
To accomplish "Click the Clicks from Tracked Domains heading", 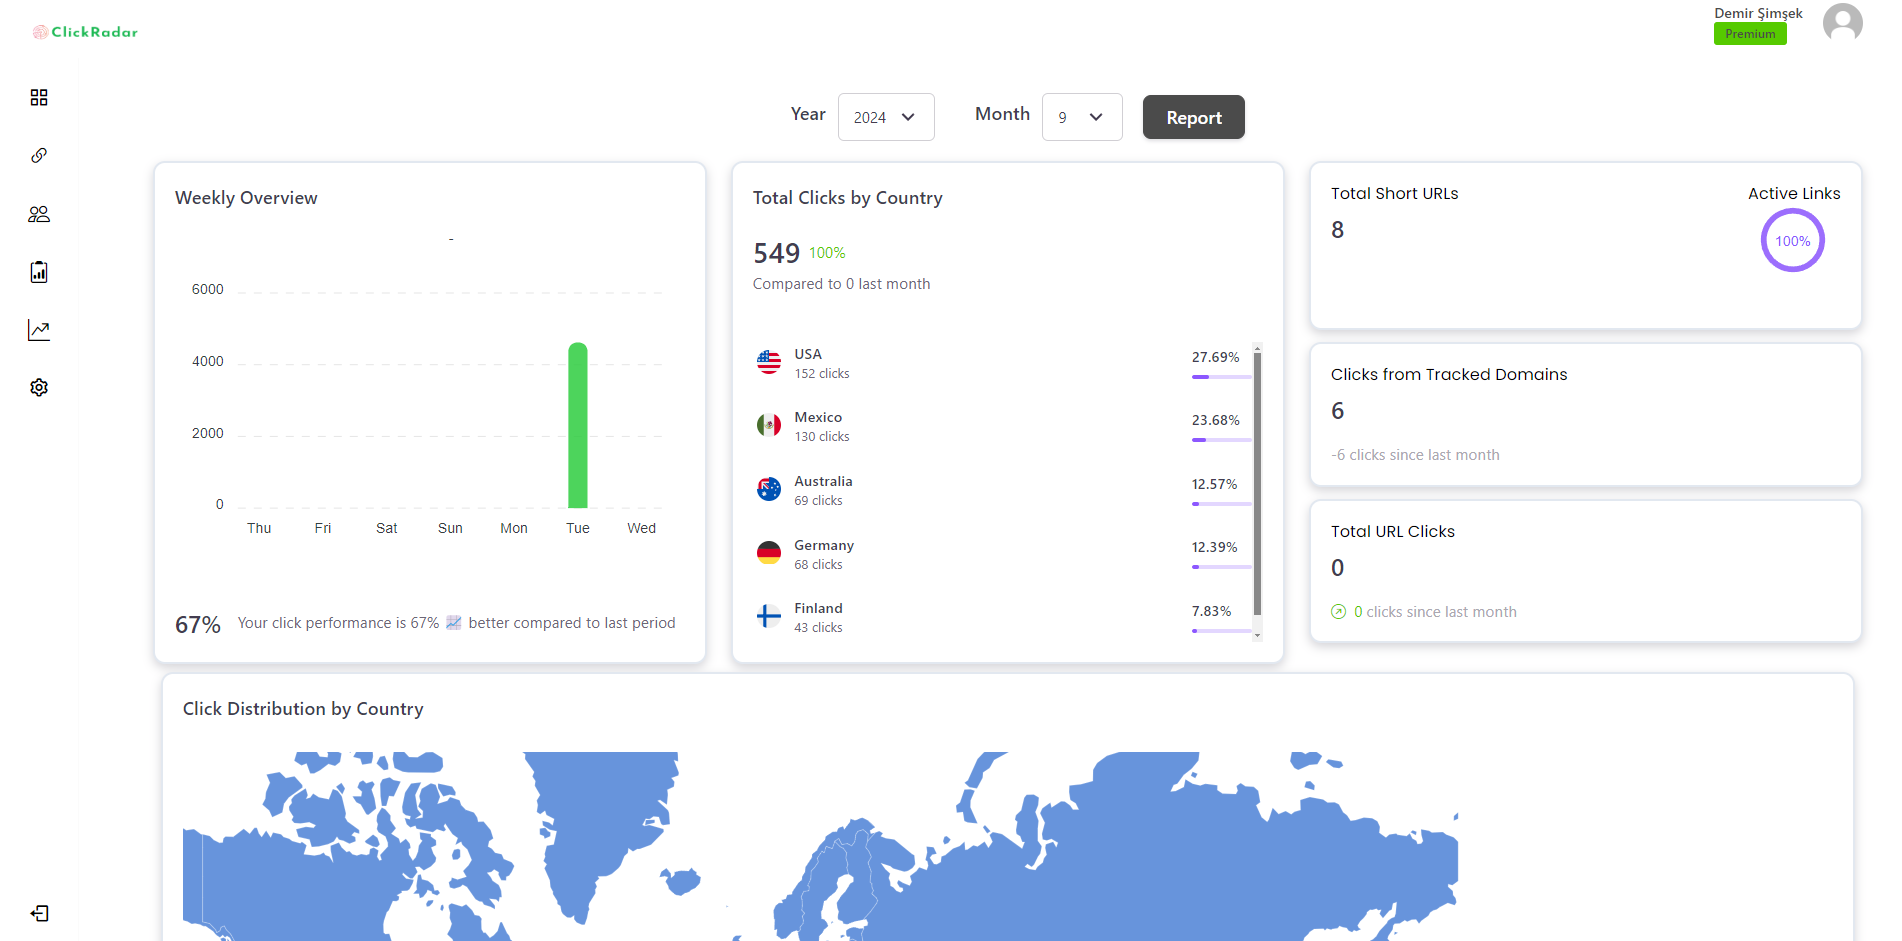I will pyautogui.click(x=1449, y=375).
